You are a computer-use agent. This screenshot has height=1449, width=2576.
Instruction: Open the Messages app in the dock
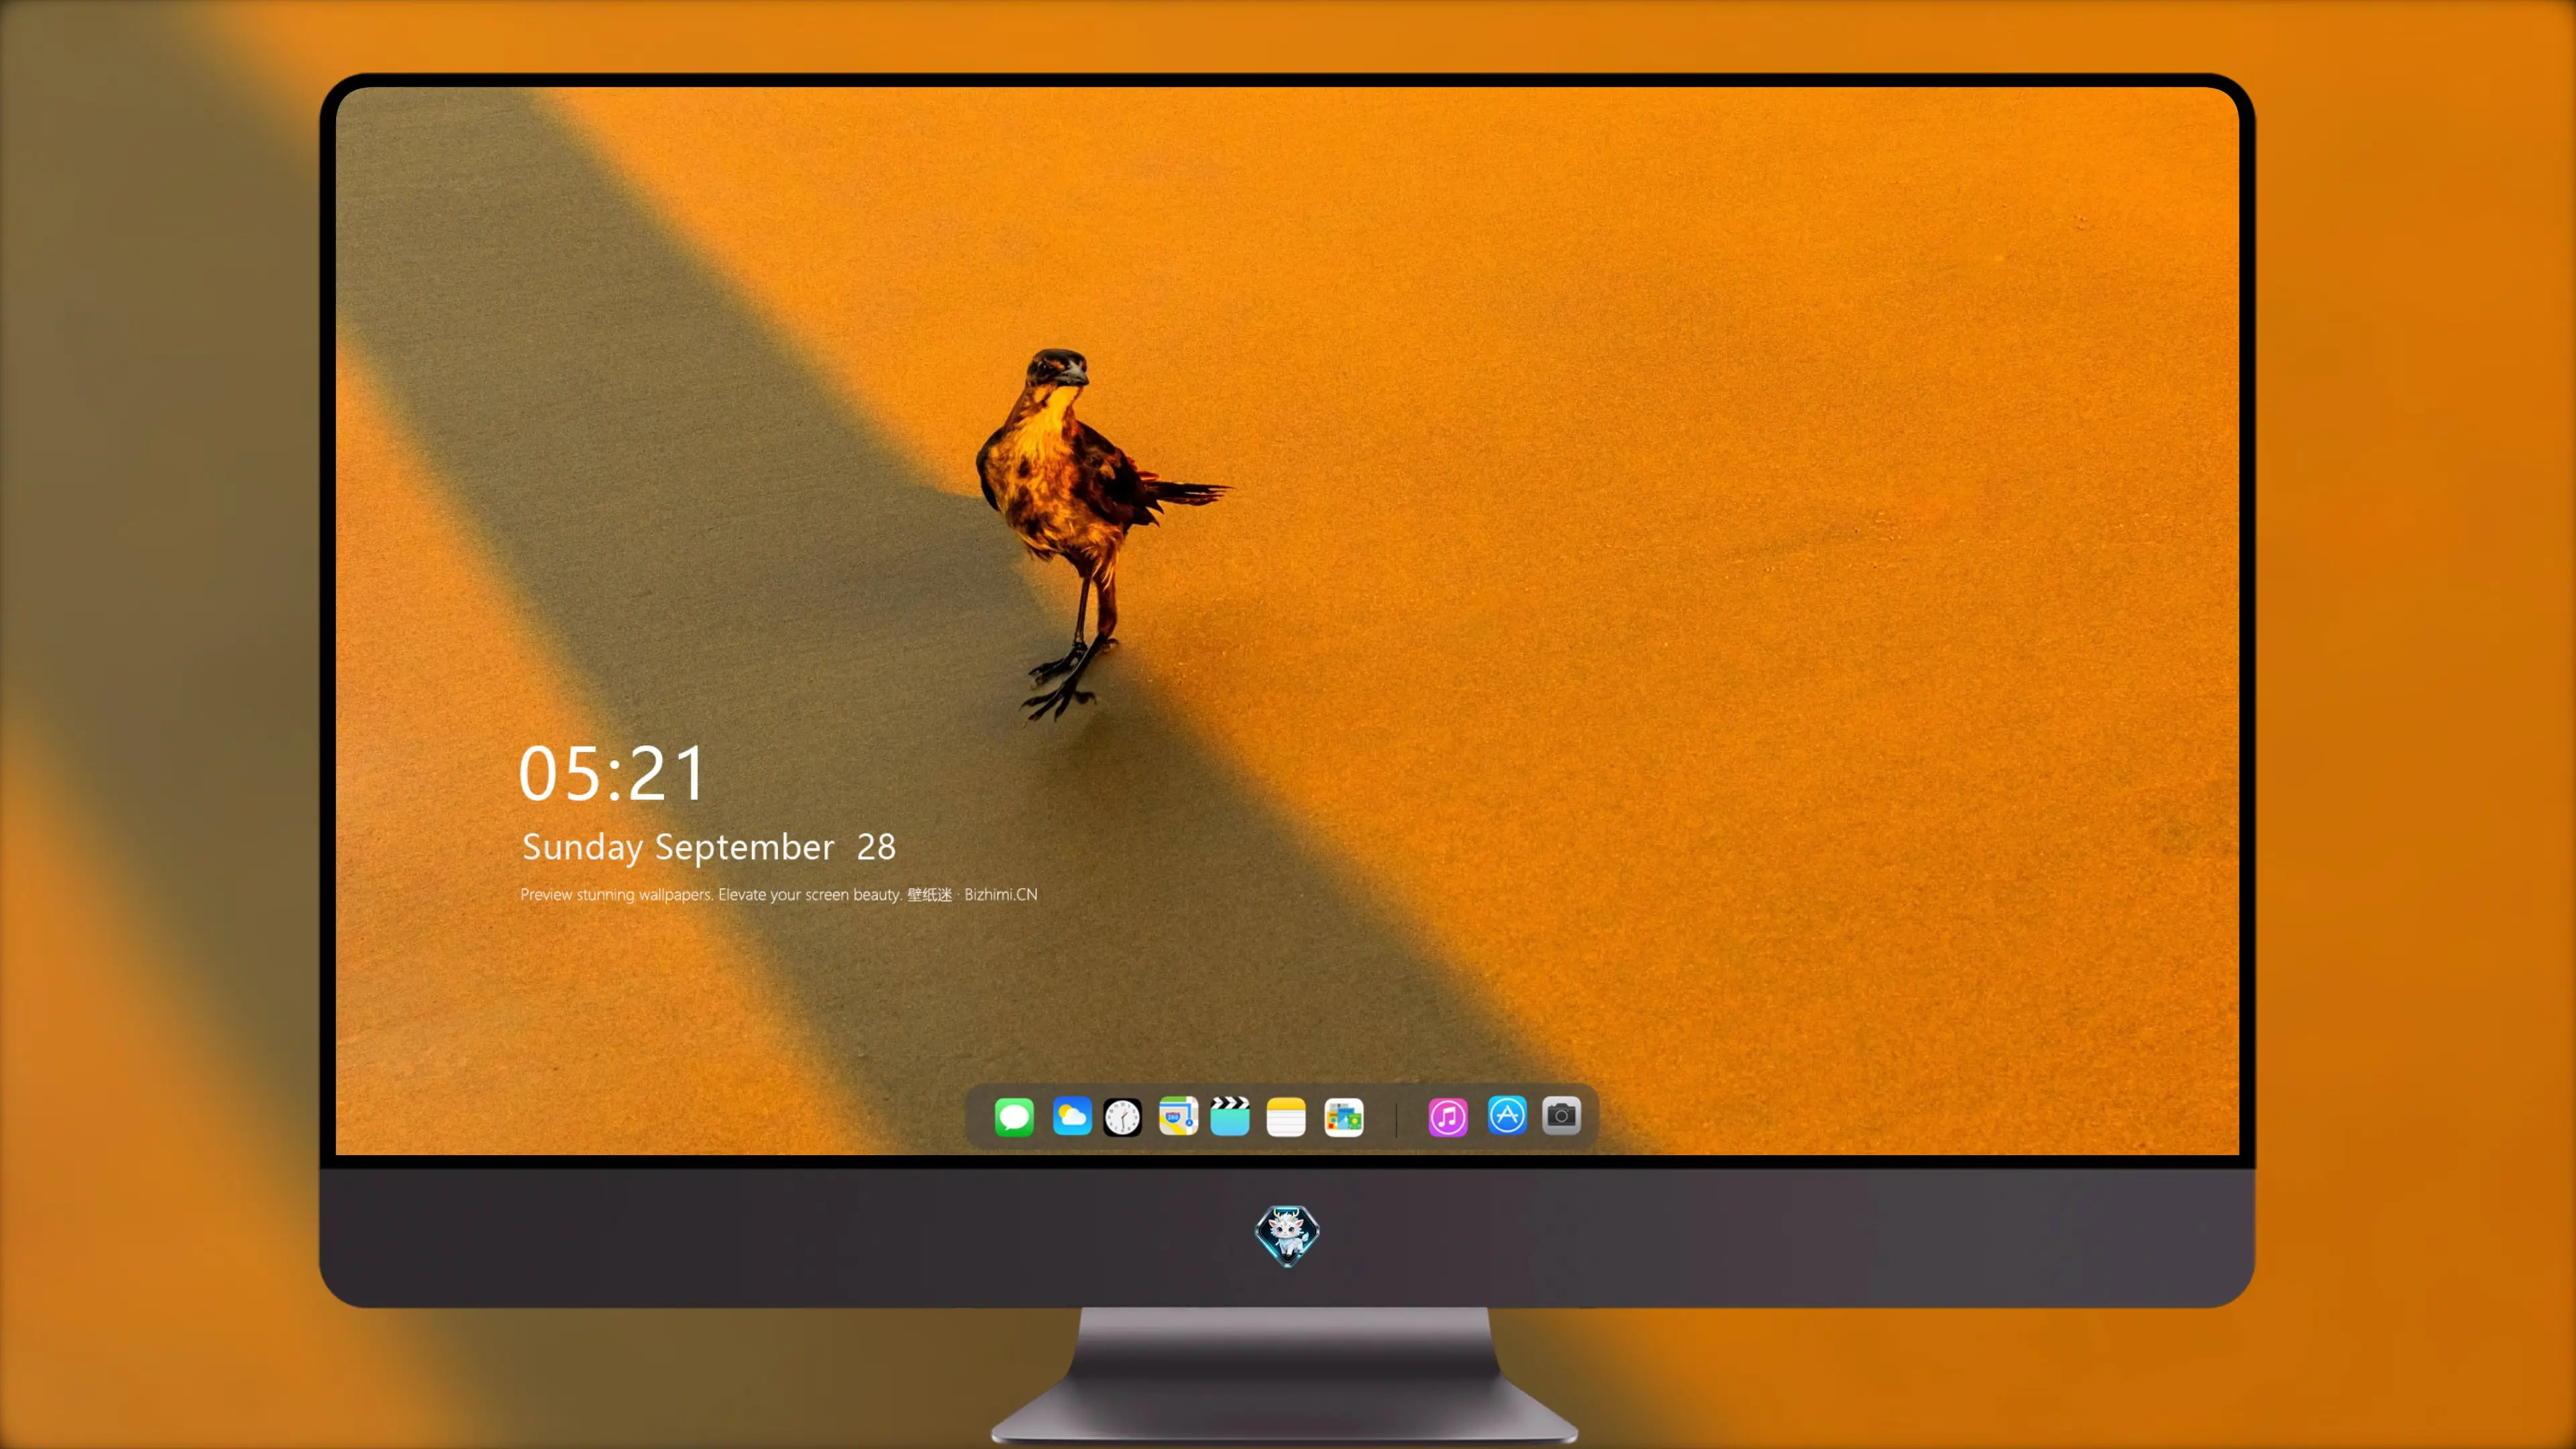tap(1014, 1116)
